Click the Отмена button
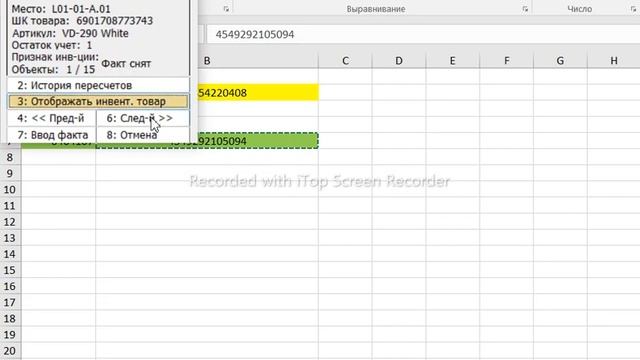This screenshot has height=360, width=640. (x=143, y=135)
